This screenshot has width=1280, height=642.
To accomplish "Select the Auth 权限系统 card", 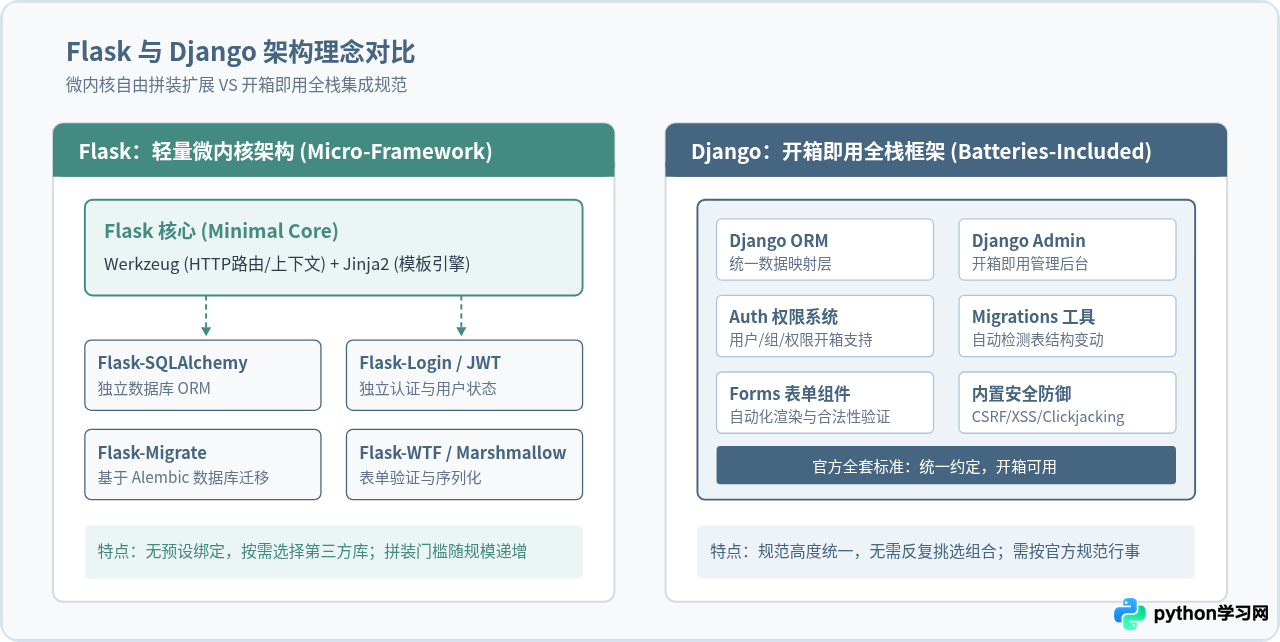I will coord(825,326).
